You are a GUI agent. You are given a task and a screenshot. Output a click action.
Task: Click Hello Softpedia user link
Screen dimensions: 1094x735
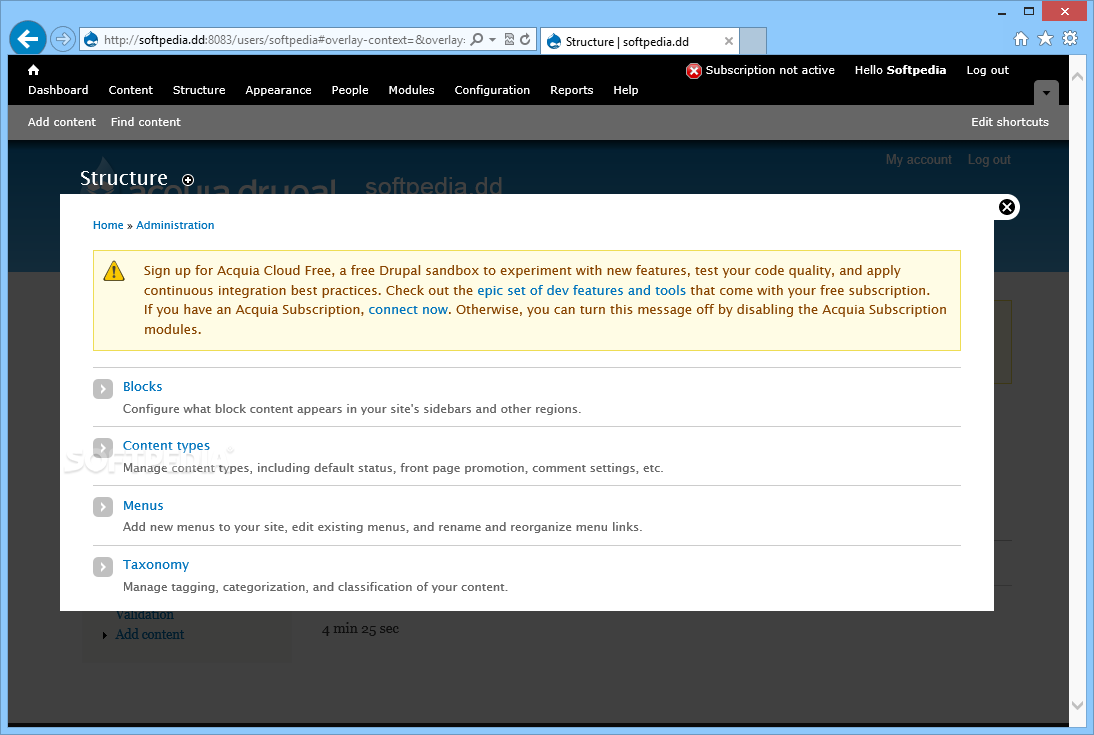click(900, 70)
